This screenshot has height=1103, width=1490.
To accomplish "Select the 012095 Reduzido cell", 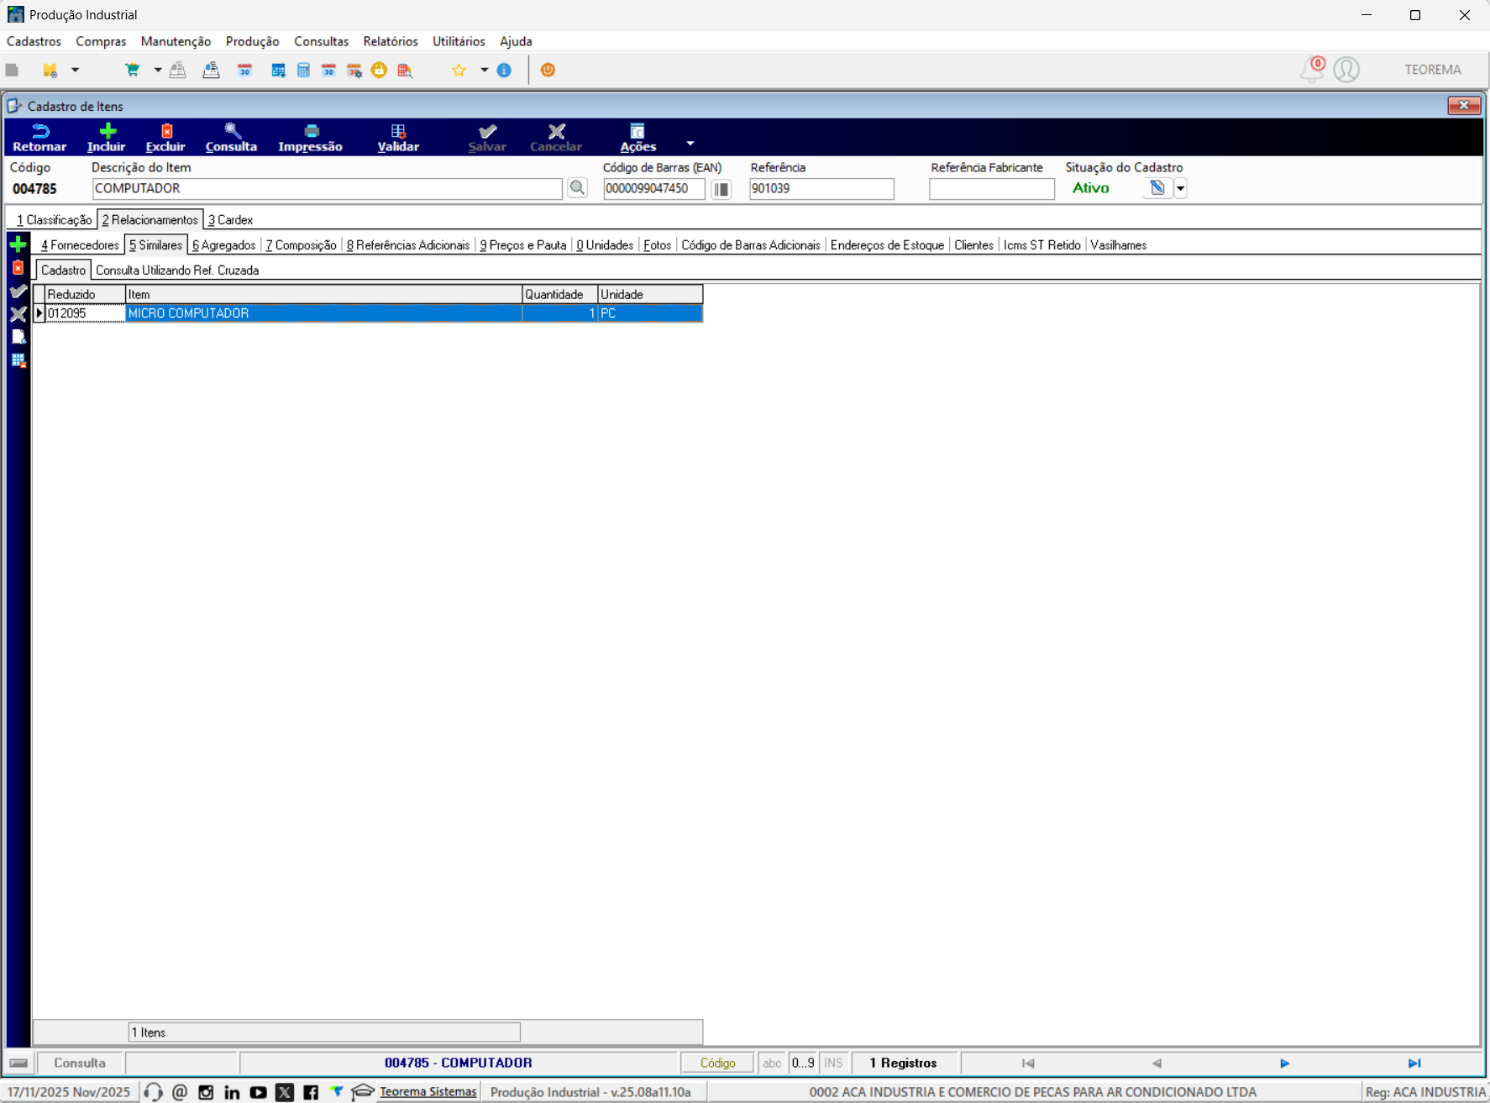I will pyautogui.click(x=85, y=313).
